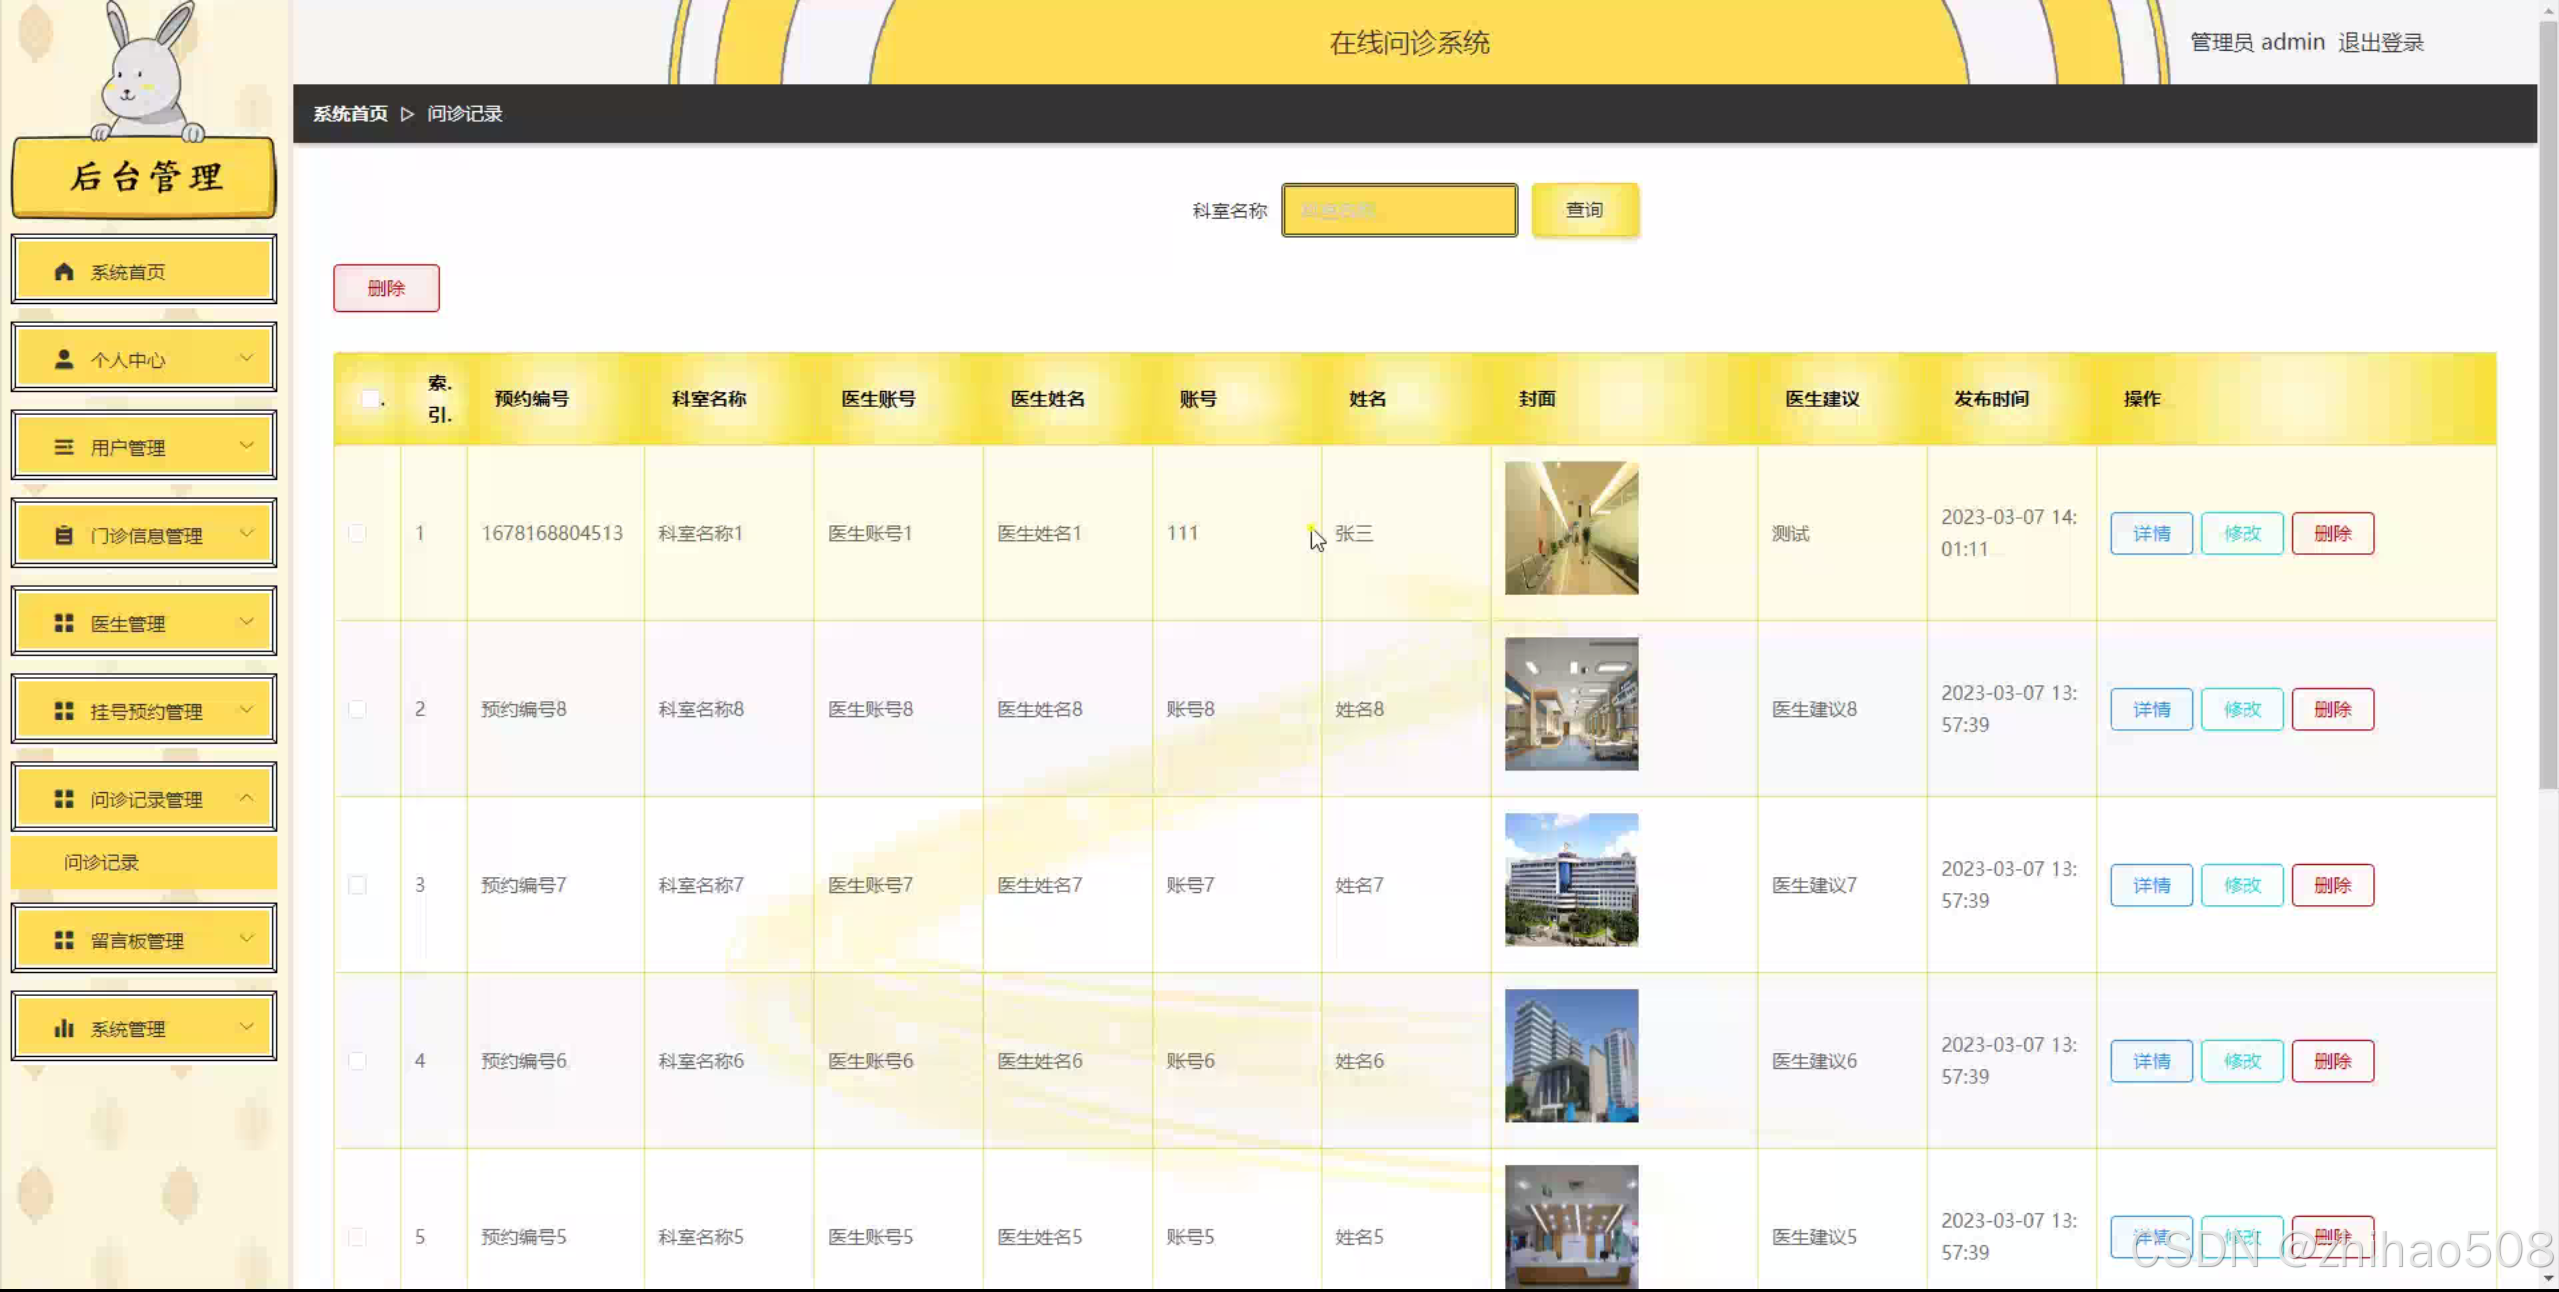Click the grid icon for 留言板管理

click(x=64, y=940)
